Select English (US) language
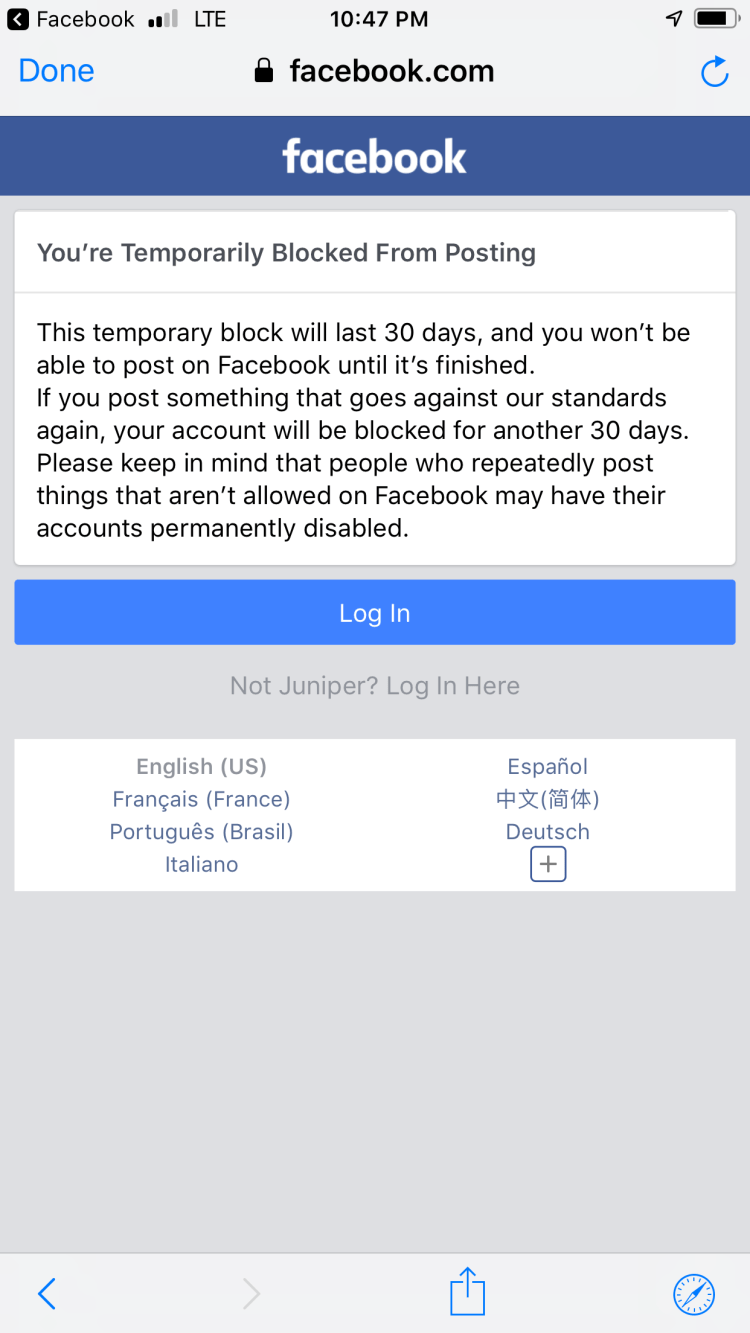 click(202, 767)
